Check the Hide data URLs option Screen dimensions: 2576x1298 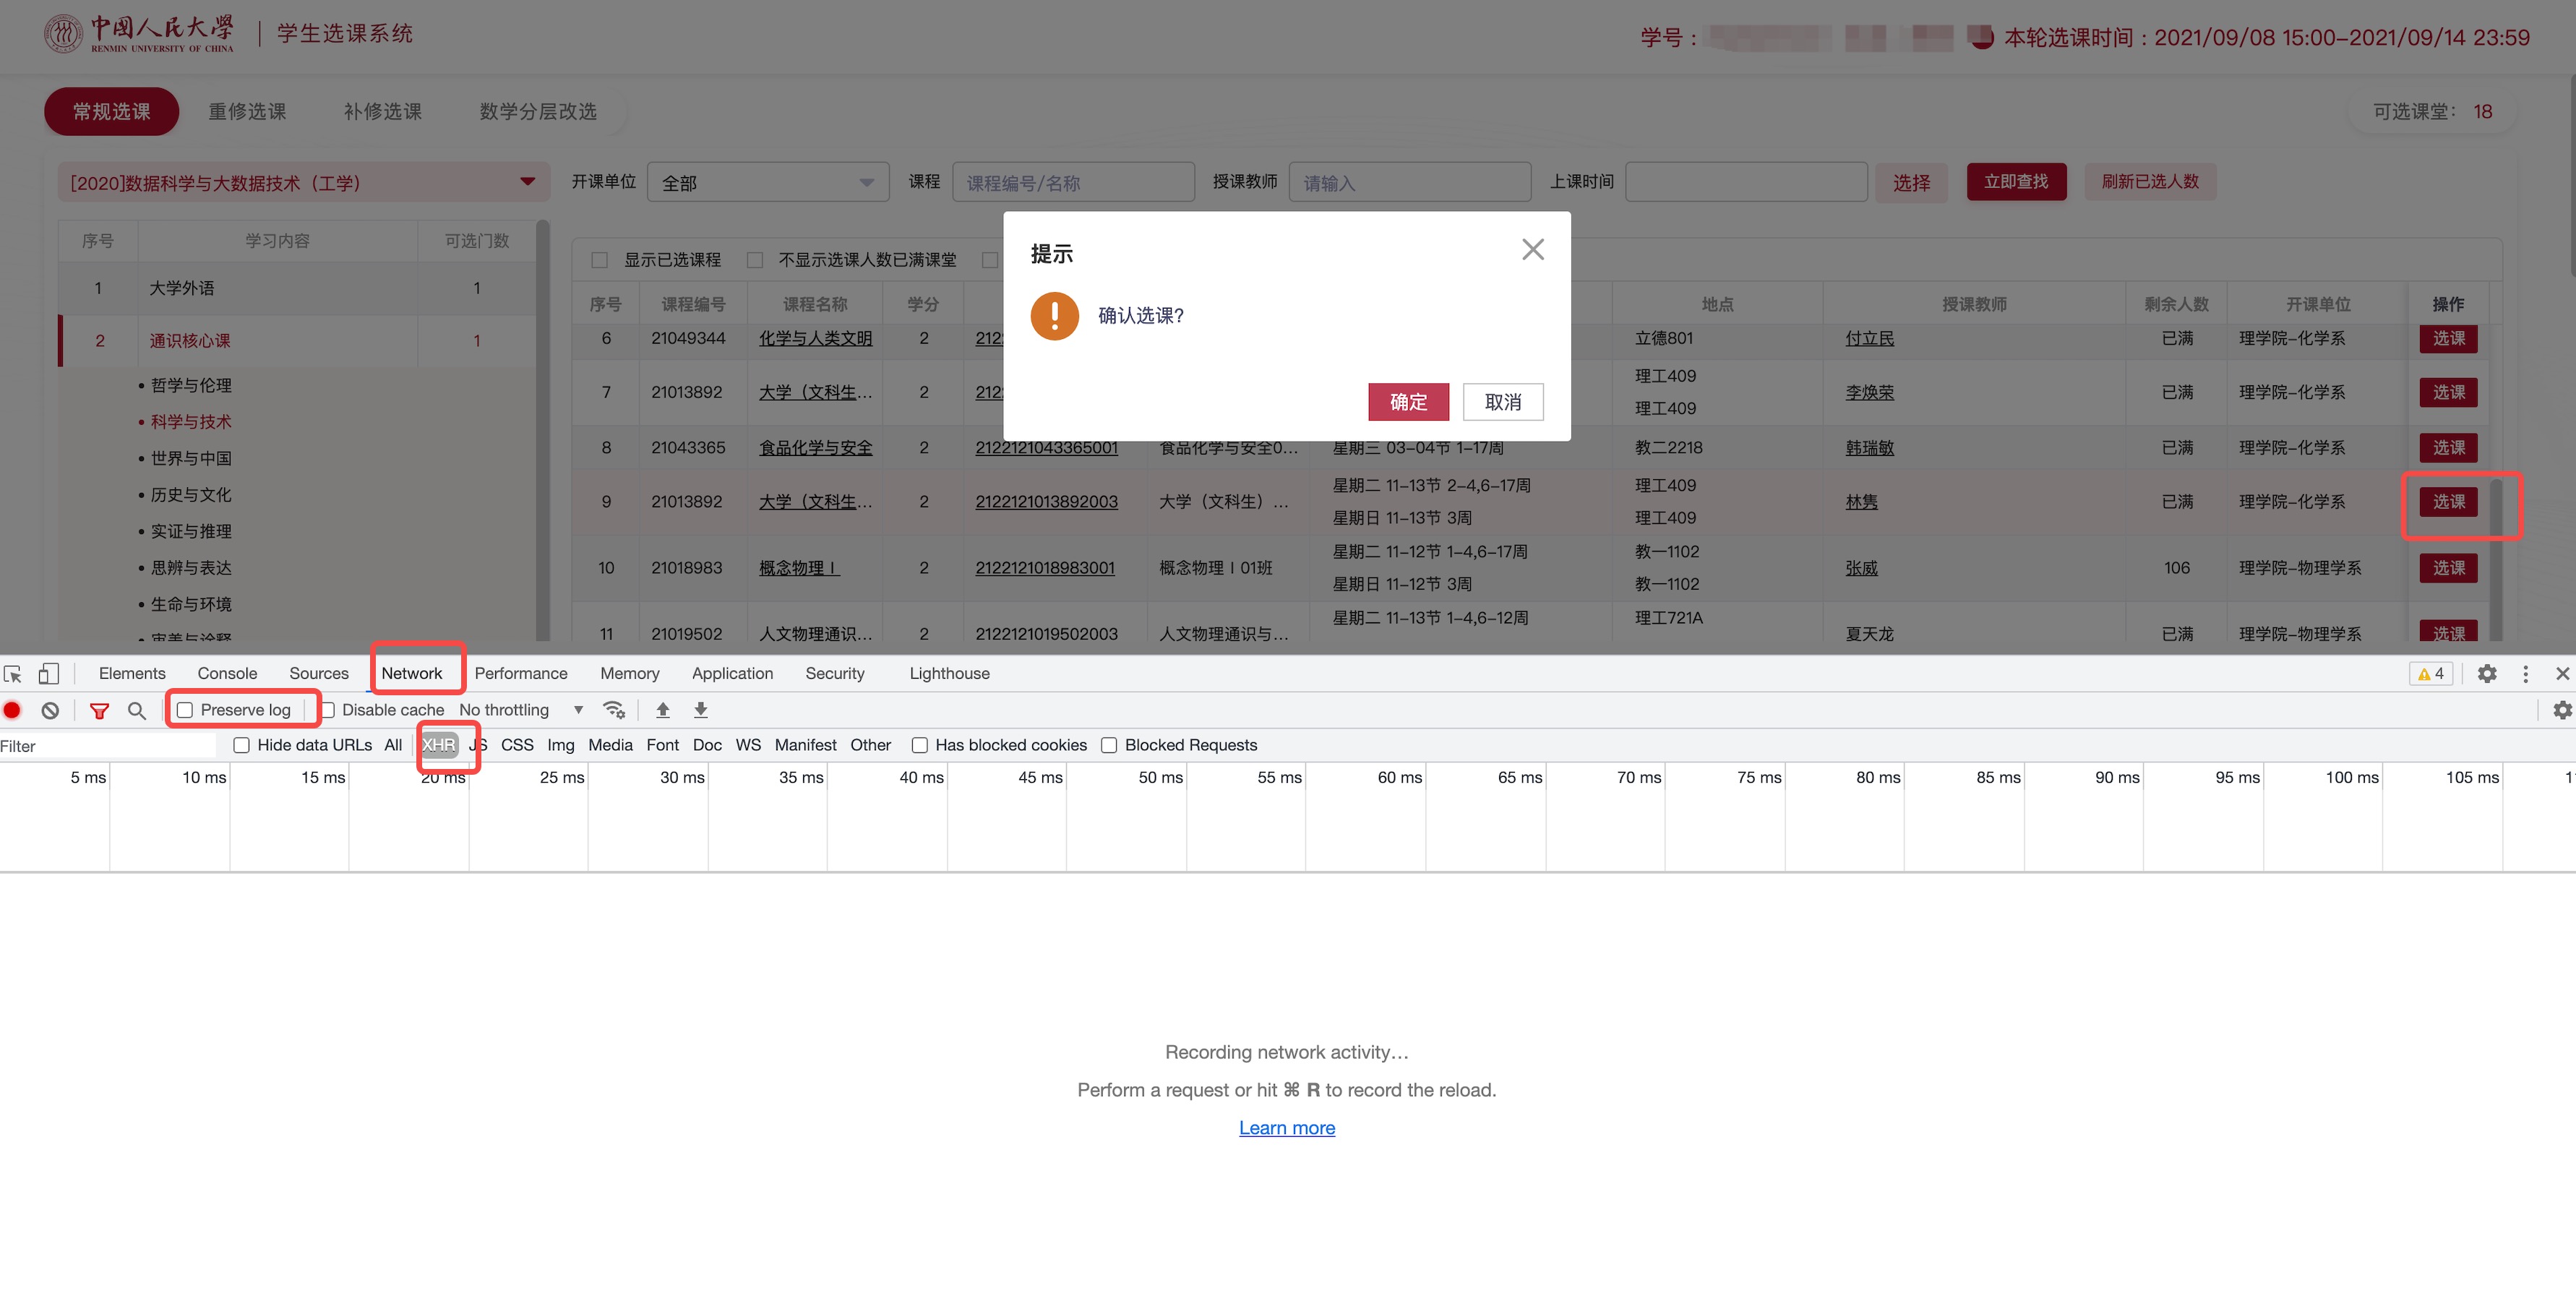click(241, 745)
